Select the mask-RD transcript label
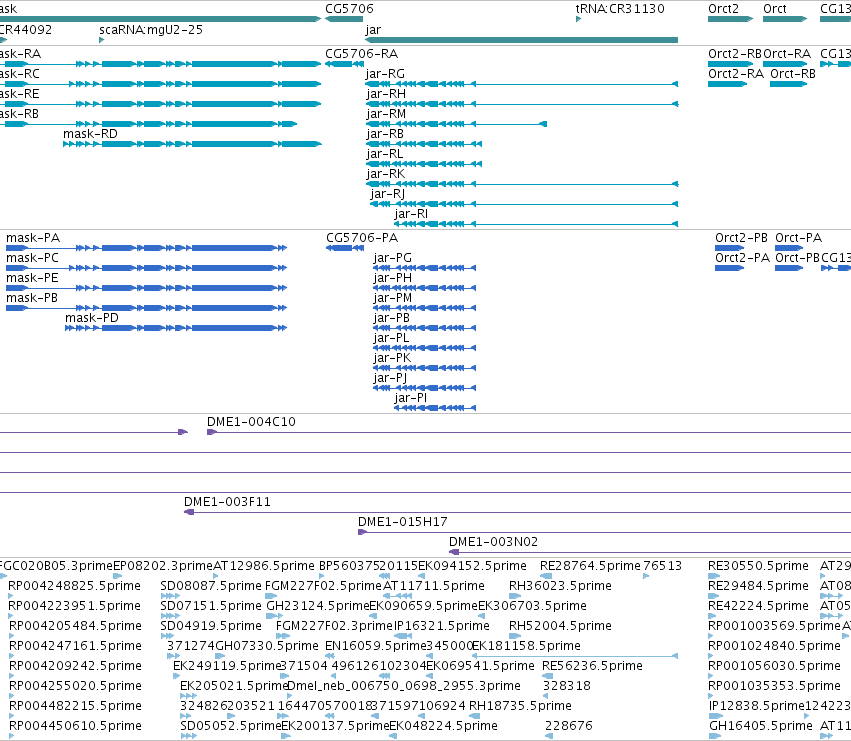The height and width of the screenshot is (741, 851). pos(90,134)
